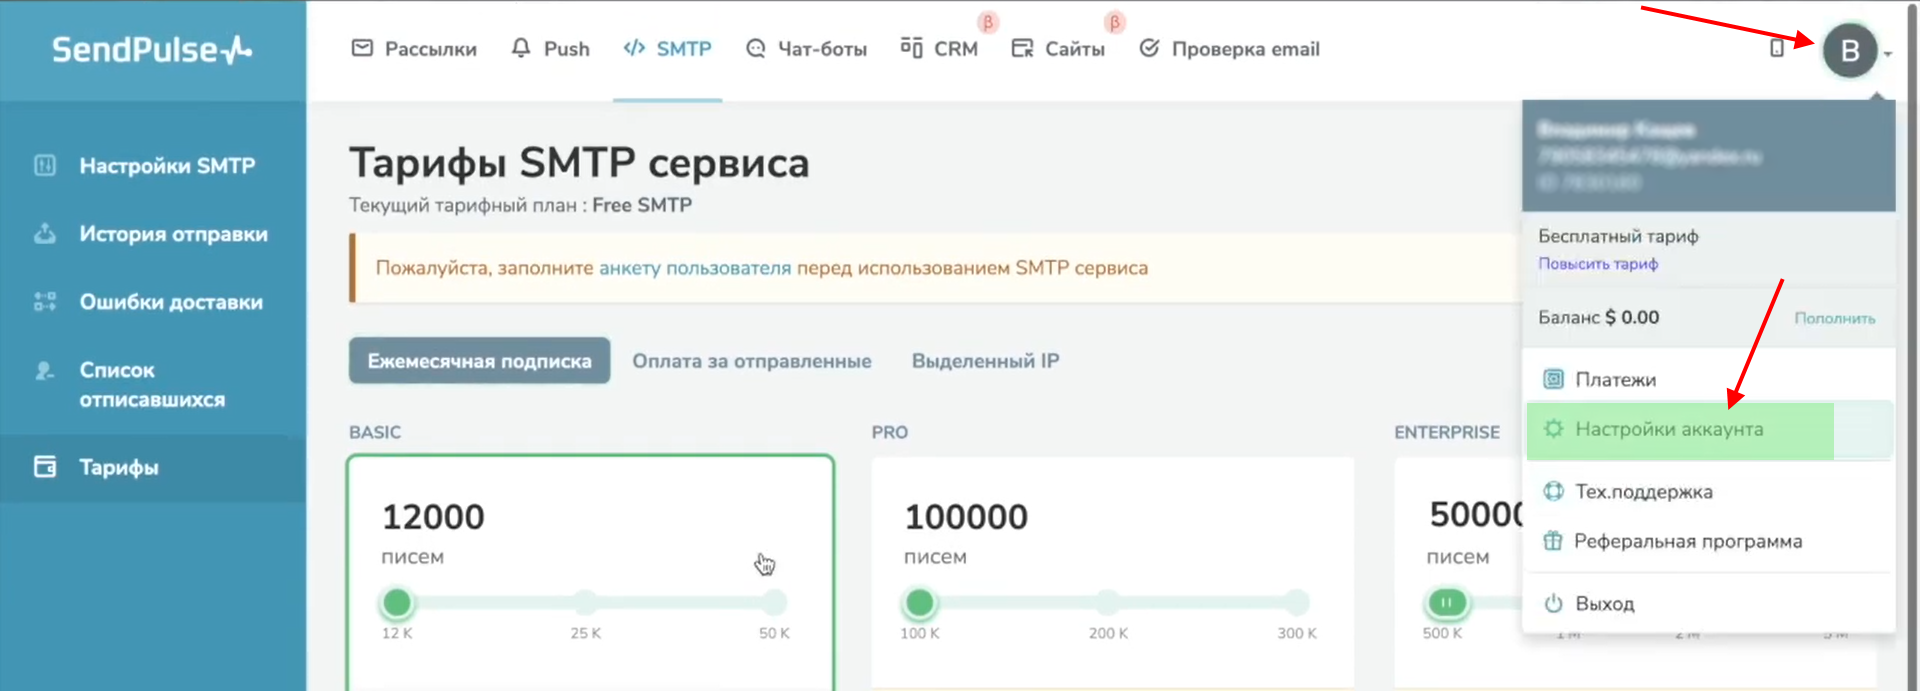This screenshot has width=1920, height=691.
Task: Set the PRO slider to 300 K
Action: click(x=1296, y=603)
